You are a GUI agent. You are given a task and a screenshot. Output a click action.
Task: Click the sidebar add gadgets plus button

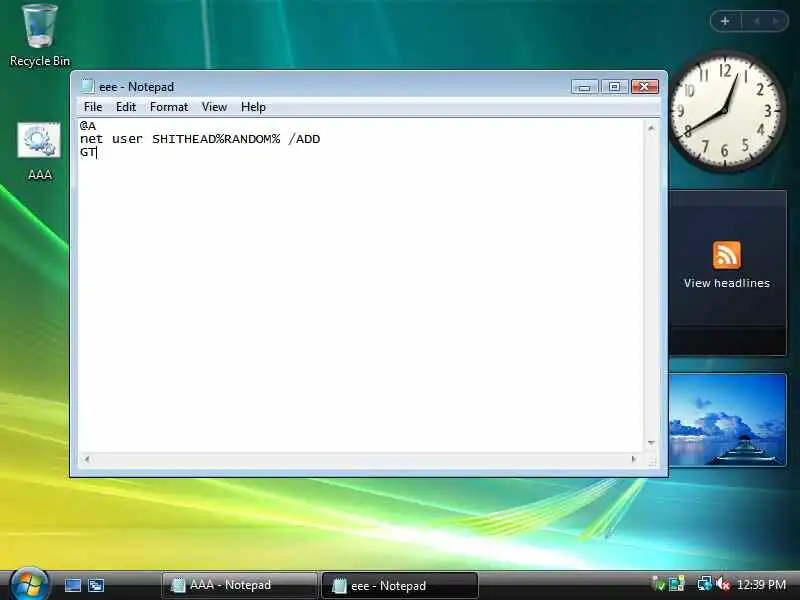coord(725,21)
